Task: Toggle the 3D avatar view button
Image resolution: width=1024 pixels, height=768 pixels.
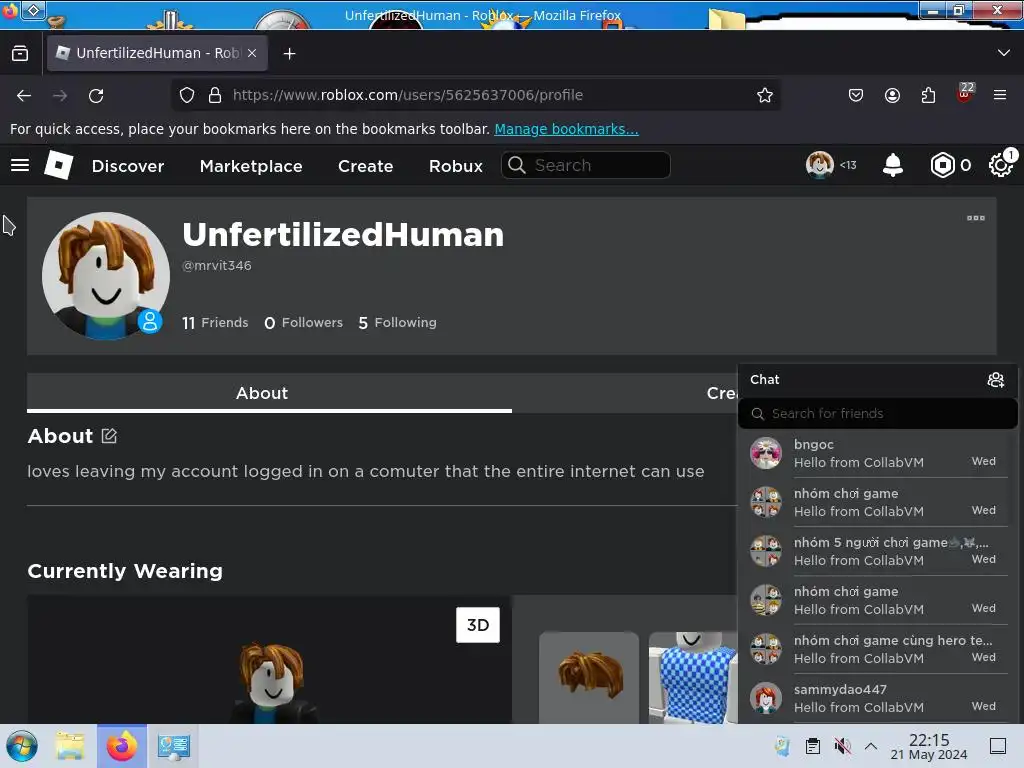Action: click(x=477, y=625)
